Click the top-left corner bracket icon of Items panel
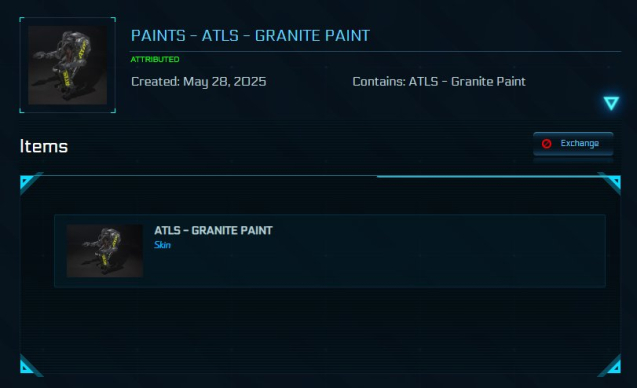Image resolution: width=637 pixels, height=388 pixels. click(29, 182)
